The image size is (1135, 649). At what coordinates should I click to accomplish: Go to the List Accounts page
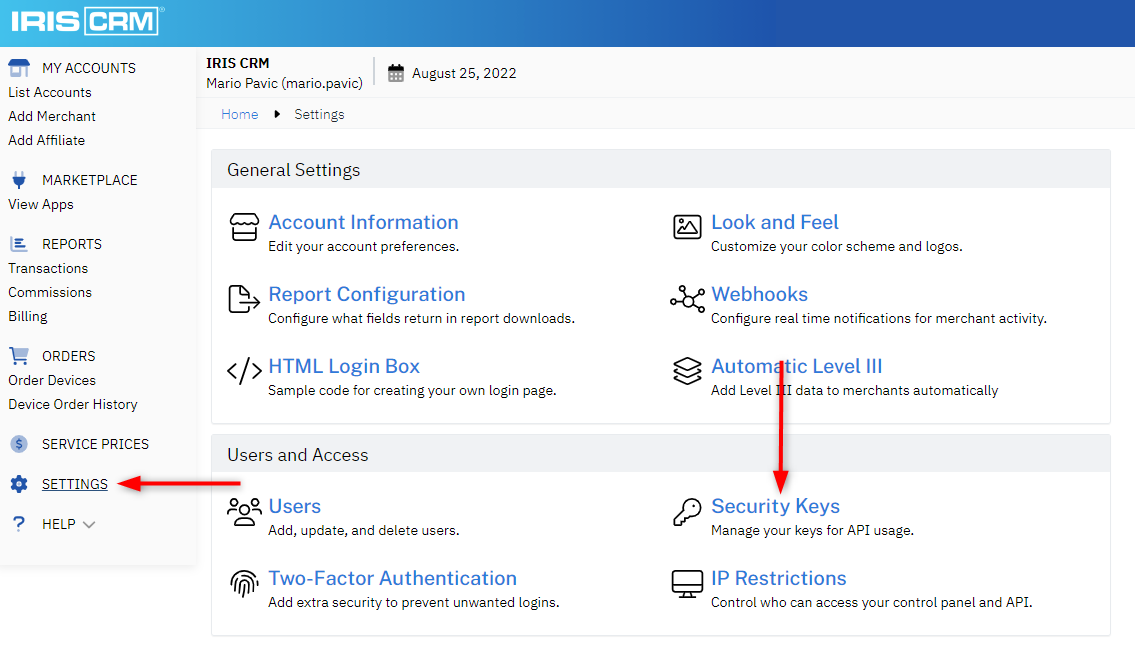coord(50,92)
